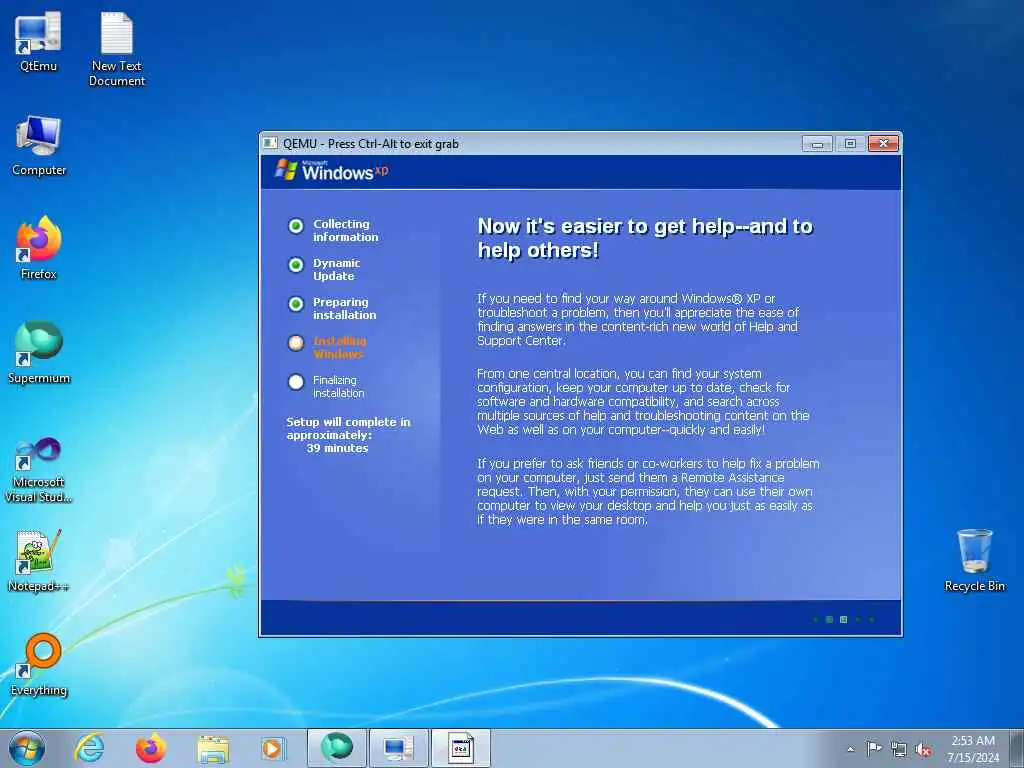Click the paragraph about Remote Assistance request
Image resolution: width=1024 pixels, height=768 pixels.
coord(648,491)
